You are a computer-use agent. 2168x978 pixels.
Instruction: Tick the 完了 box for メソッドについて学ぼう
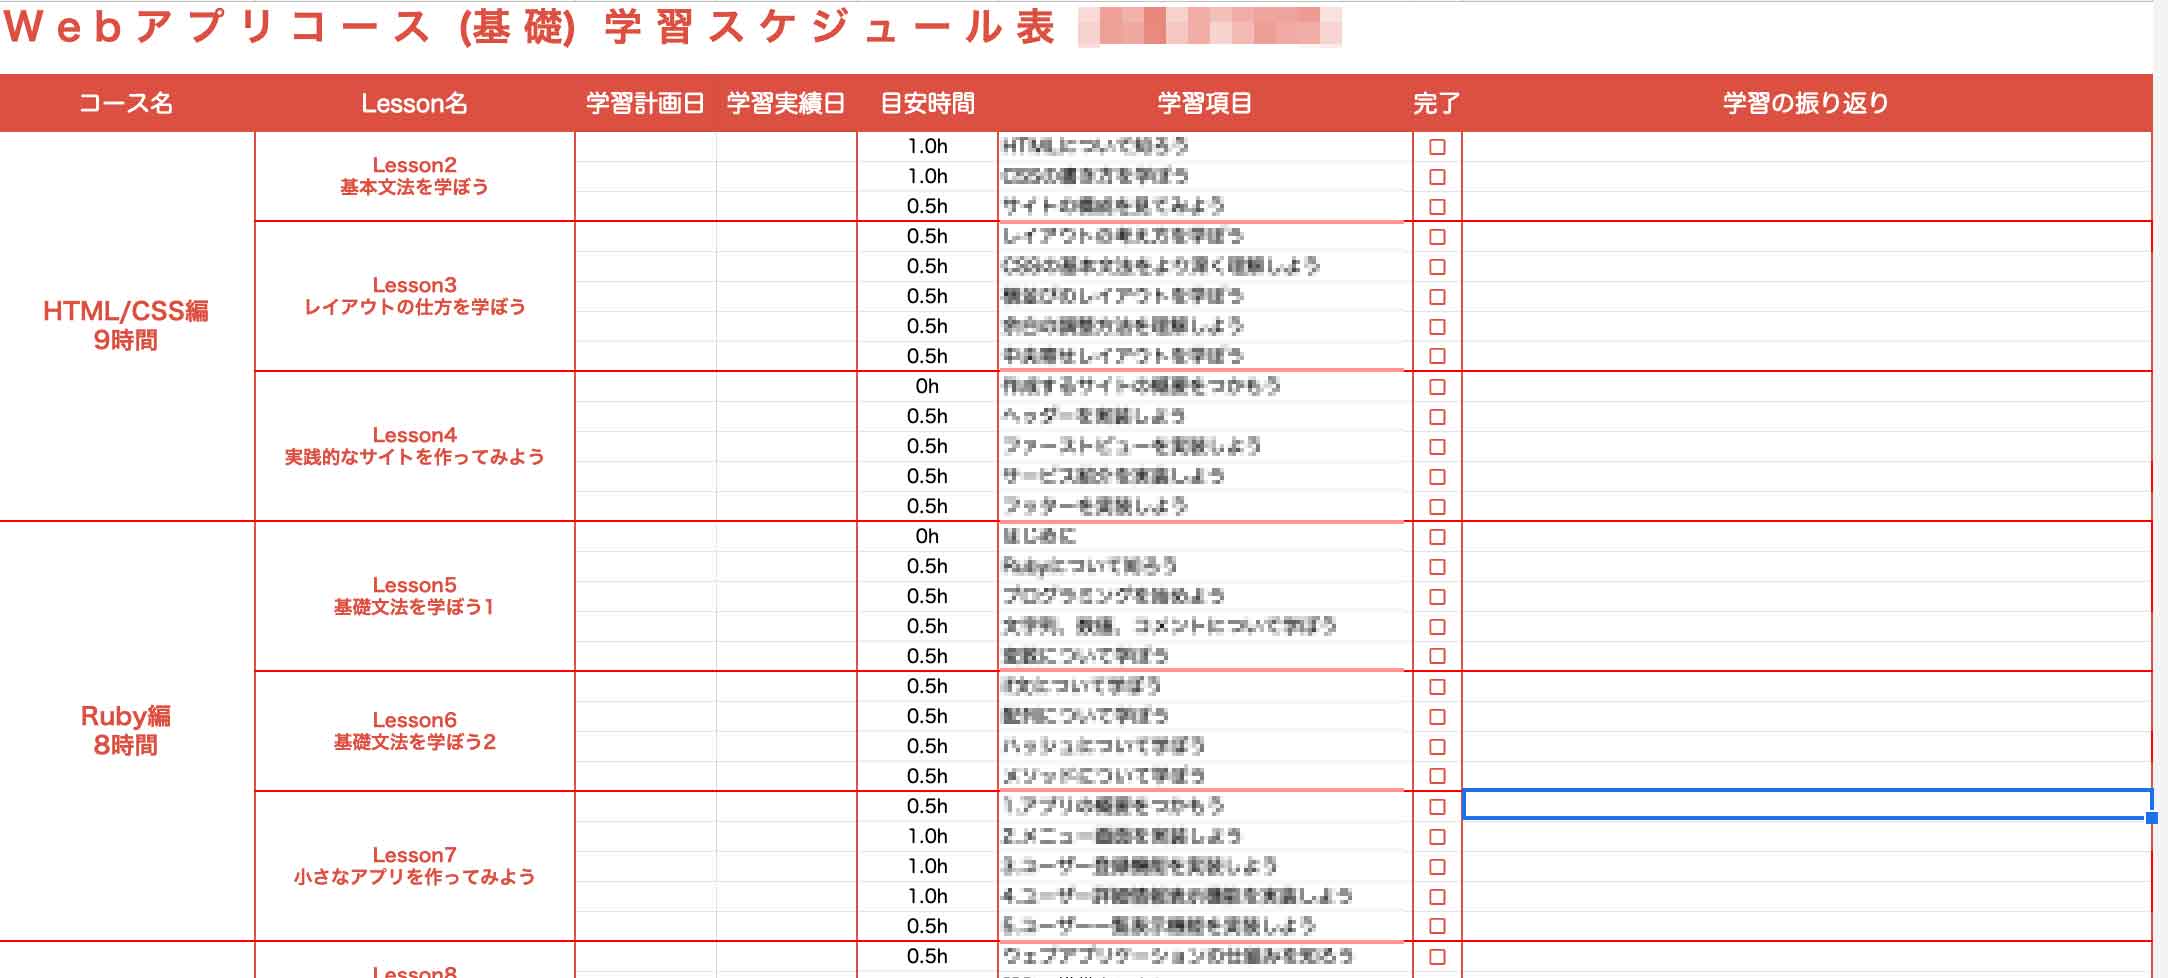(x=1437, y=776)
